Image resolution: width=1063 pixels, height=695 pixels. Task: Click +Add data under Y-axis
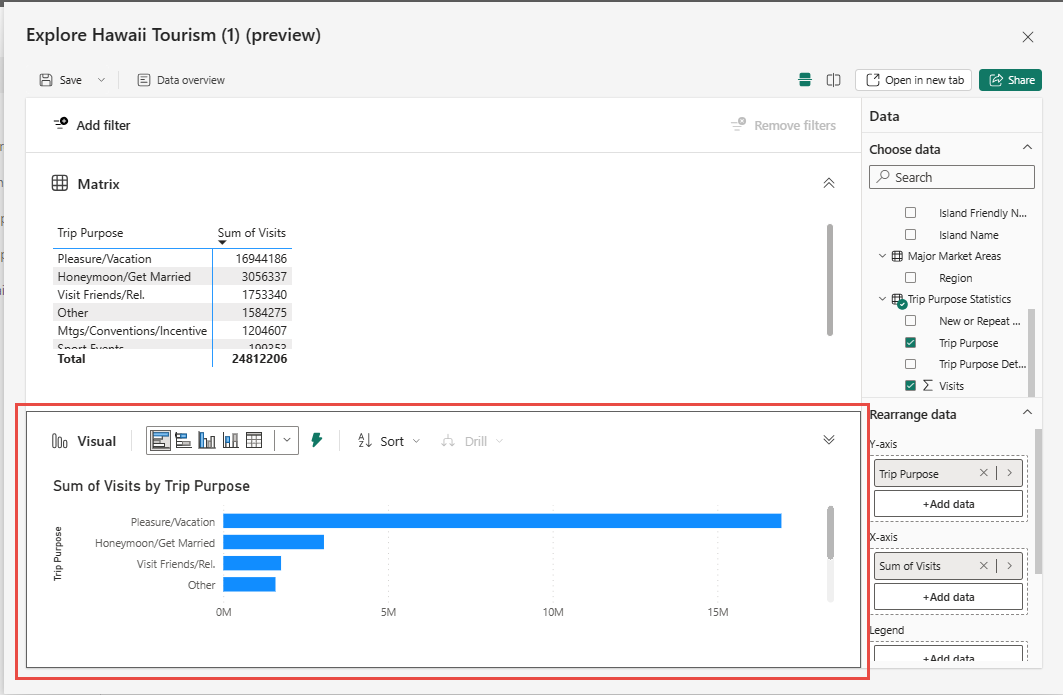coord(948,504)
